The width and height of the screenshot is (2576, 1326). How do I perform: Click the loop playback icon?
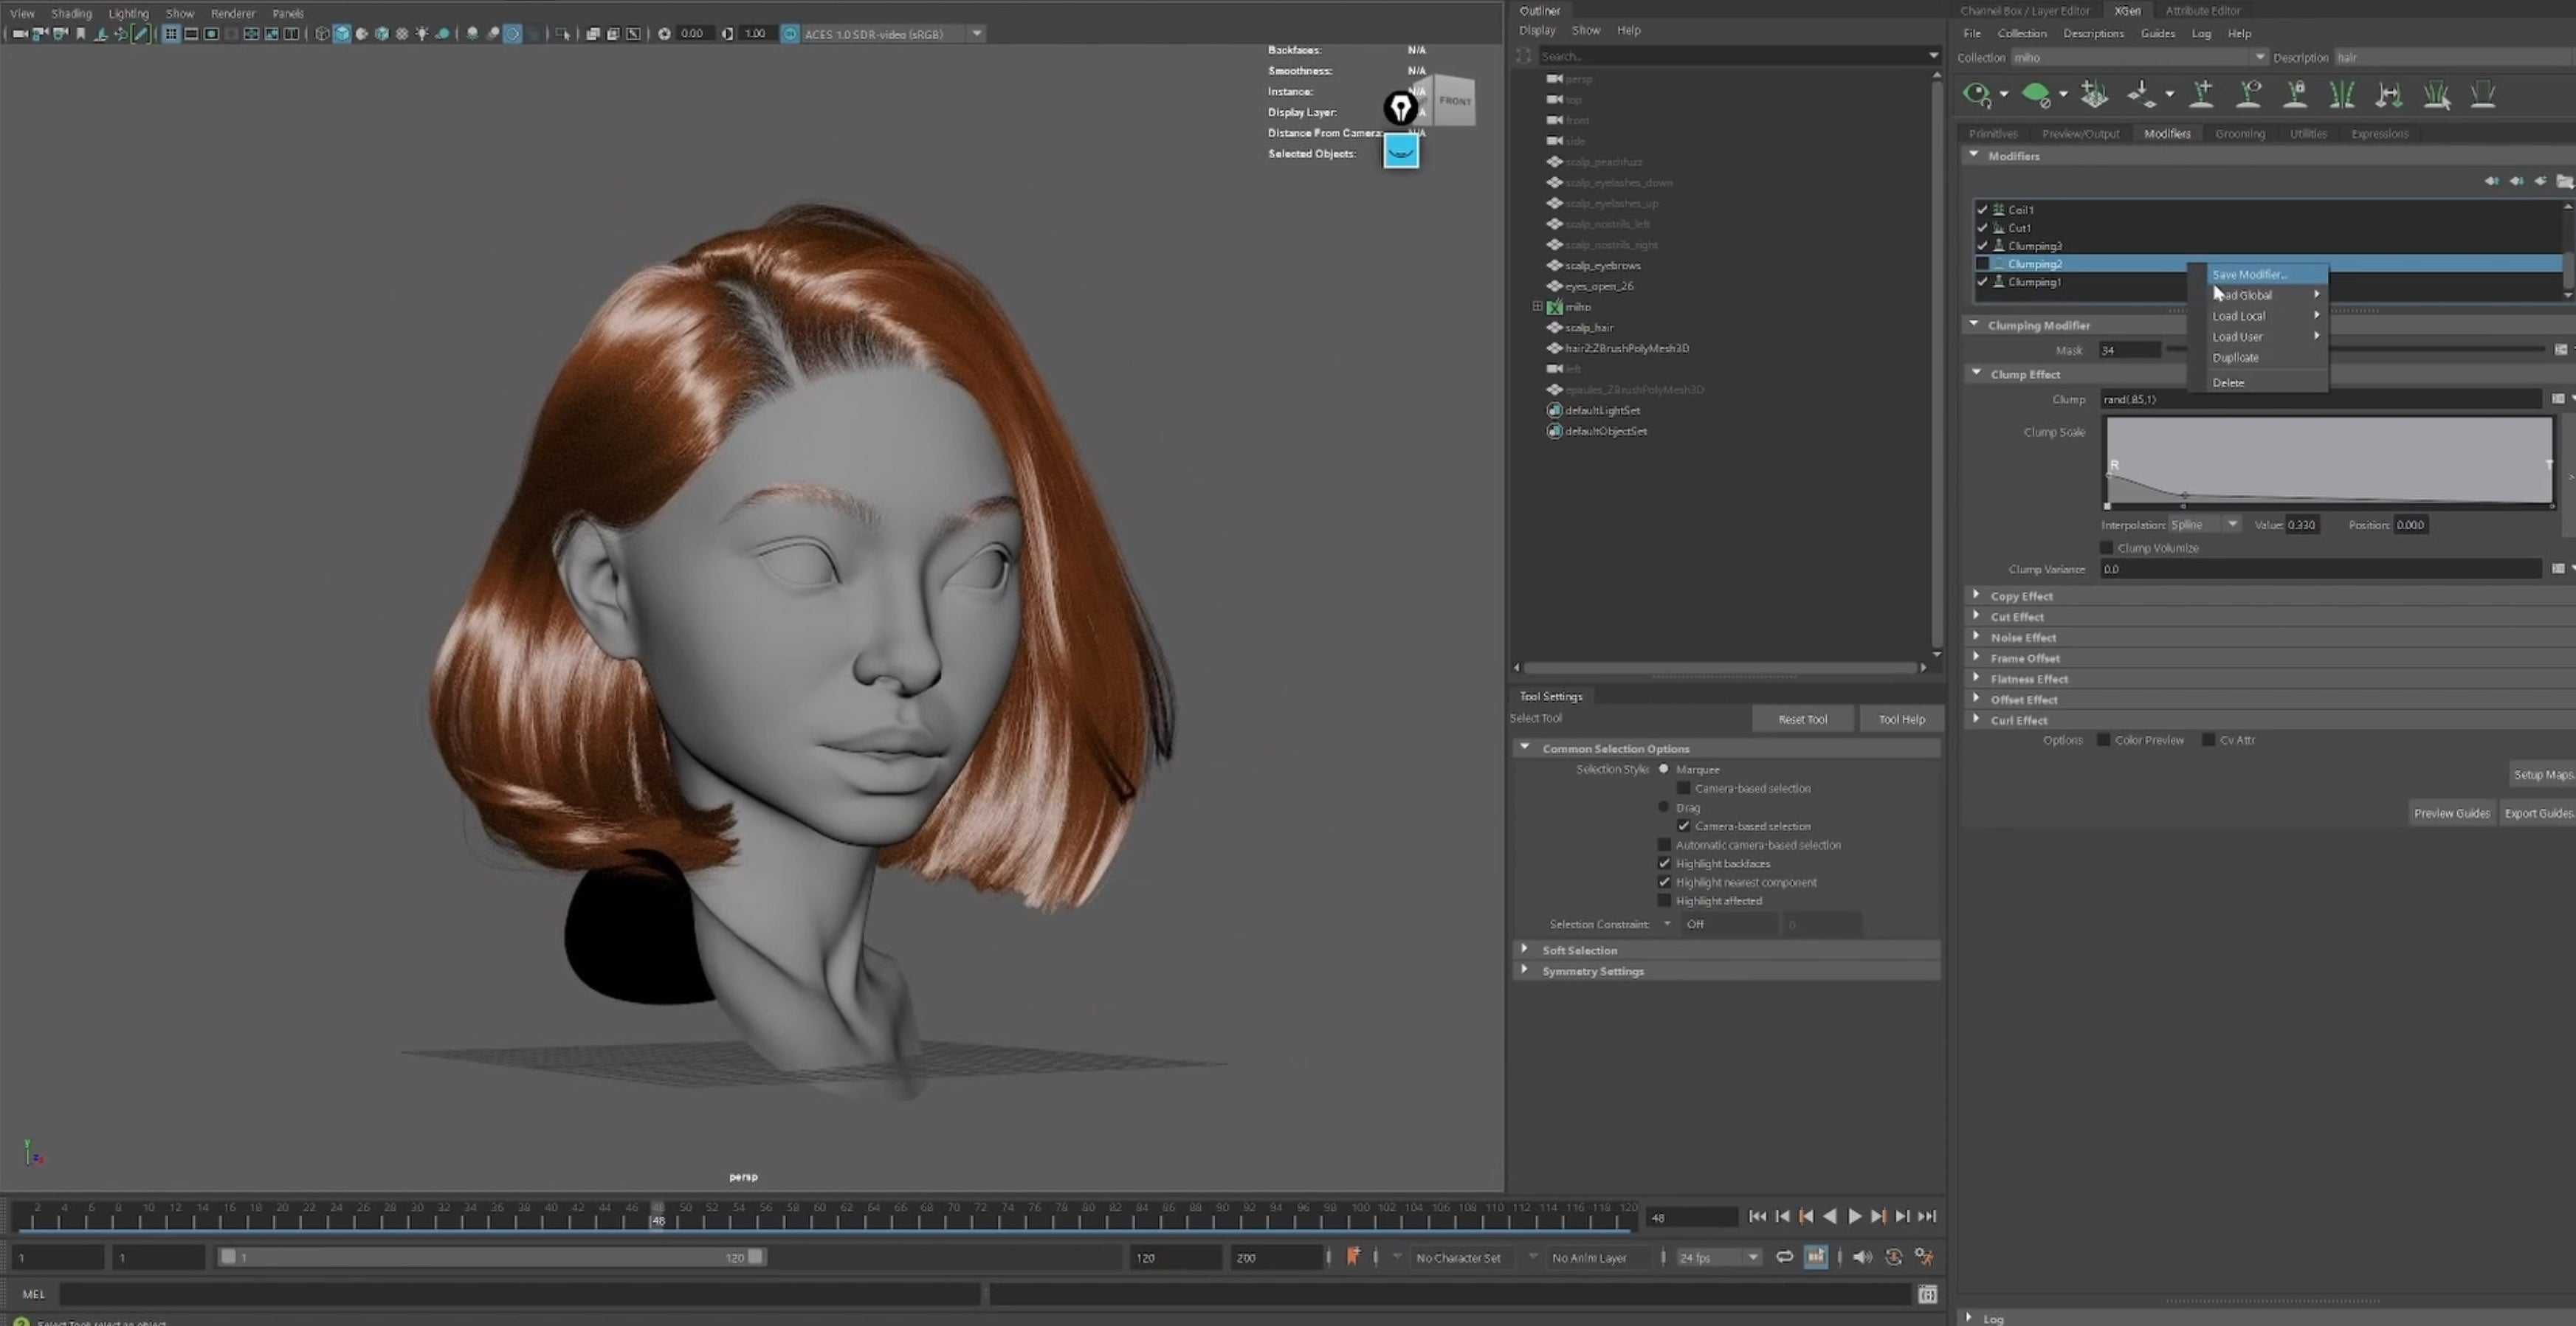tap(1784, 1257)
